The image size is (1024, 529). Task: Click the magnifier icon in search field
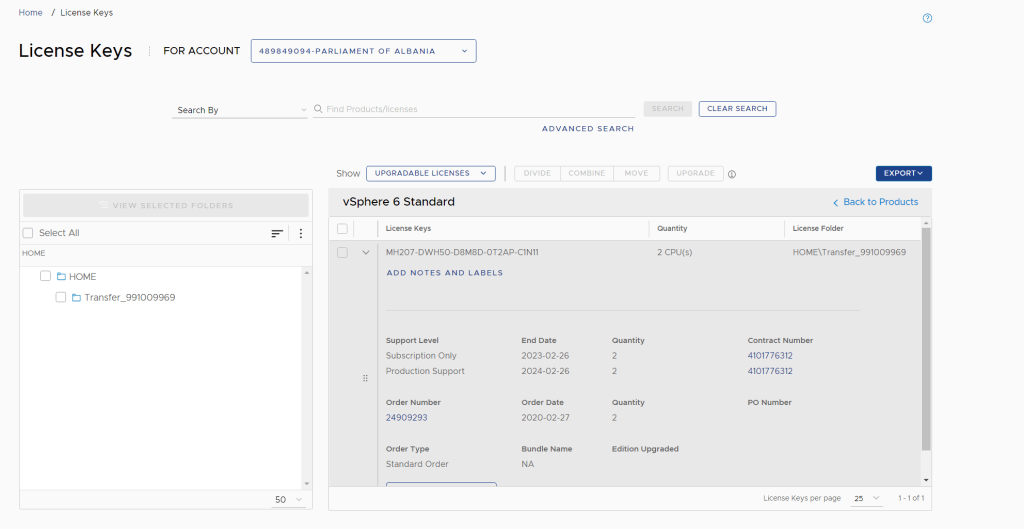319,109
